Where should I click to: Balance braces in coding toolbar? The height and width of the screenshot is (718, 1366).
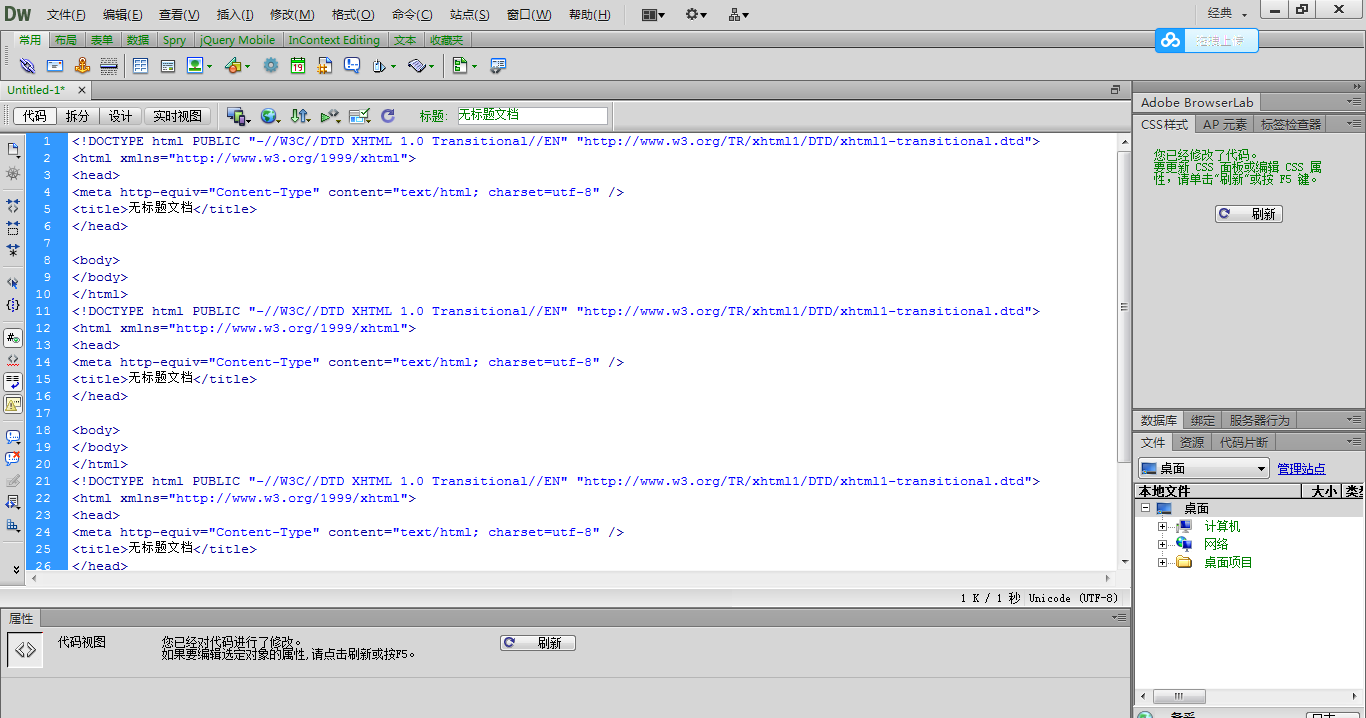[x=13, y=305]
